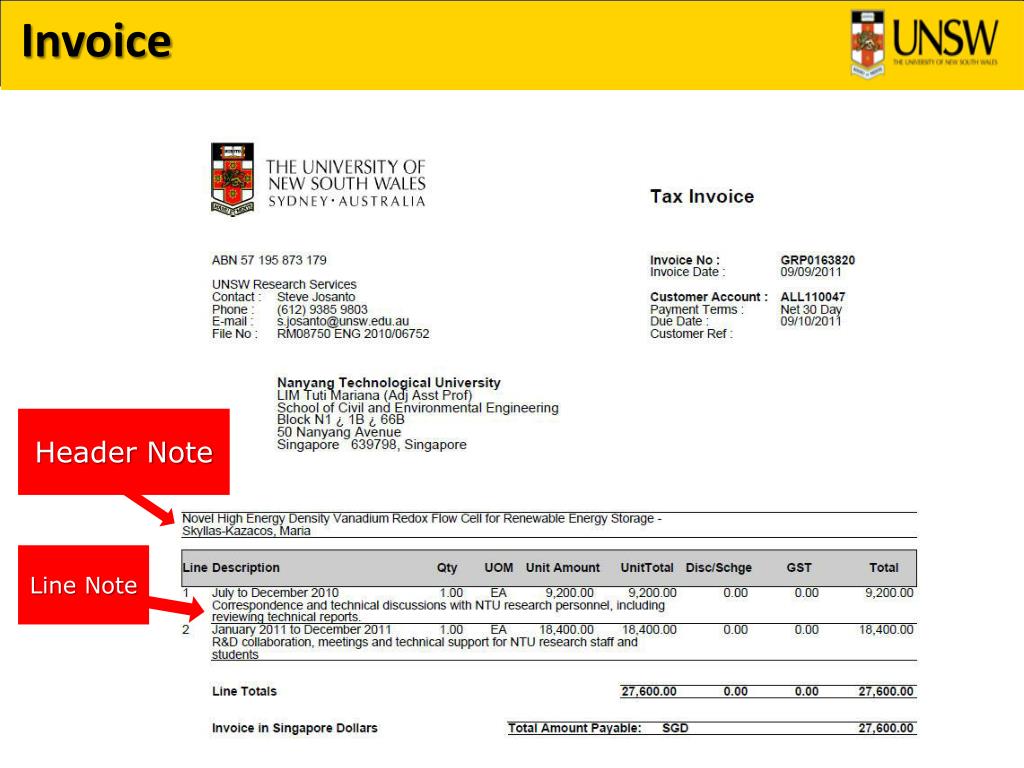Click the 'Qty' column header
1024x768 pixels.
pyautogui.click(x=447, y=568)
